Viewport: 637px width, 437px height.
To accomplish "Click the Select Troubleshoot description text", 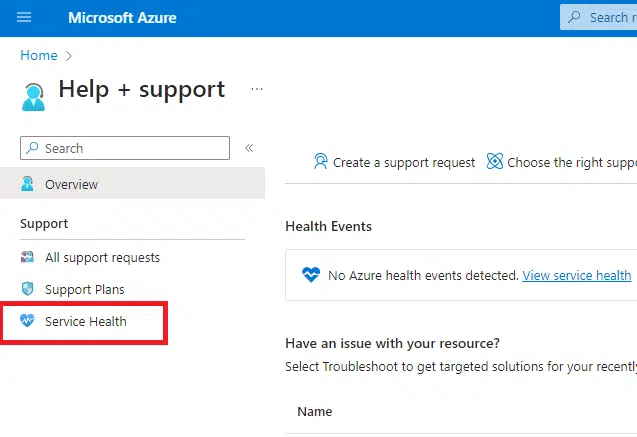I will pyautogui.click(x=461, y=367).
